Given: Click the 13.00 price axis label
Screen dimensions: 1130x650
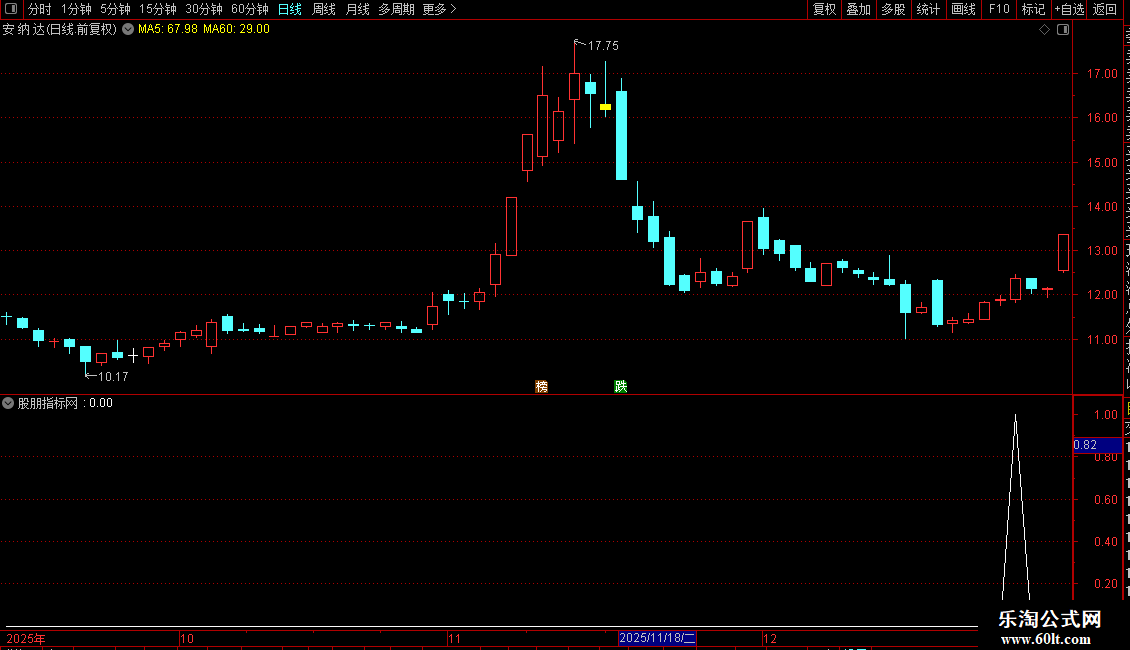Looking at the screenshot, I should (x=1102, y=251).
